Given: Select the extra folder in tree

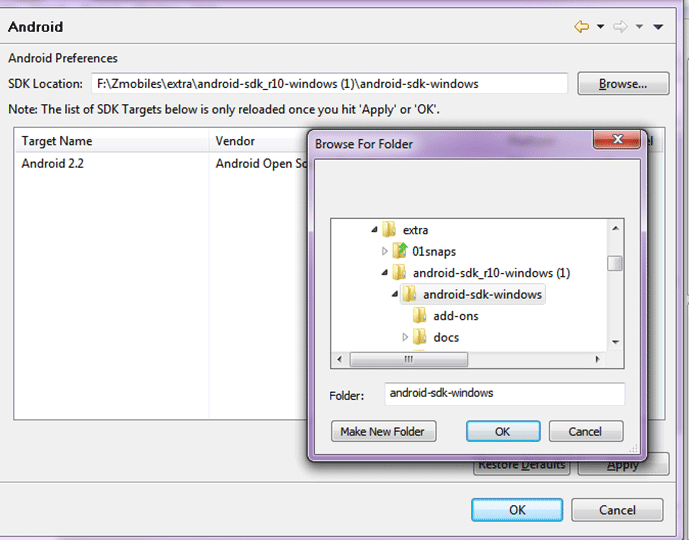Looking at the screenshot, I should (x=415, y=230).
